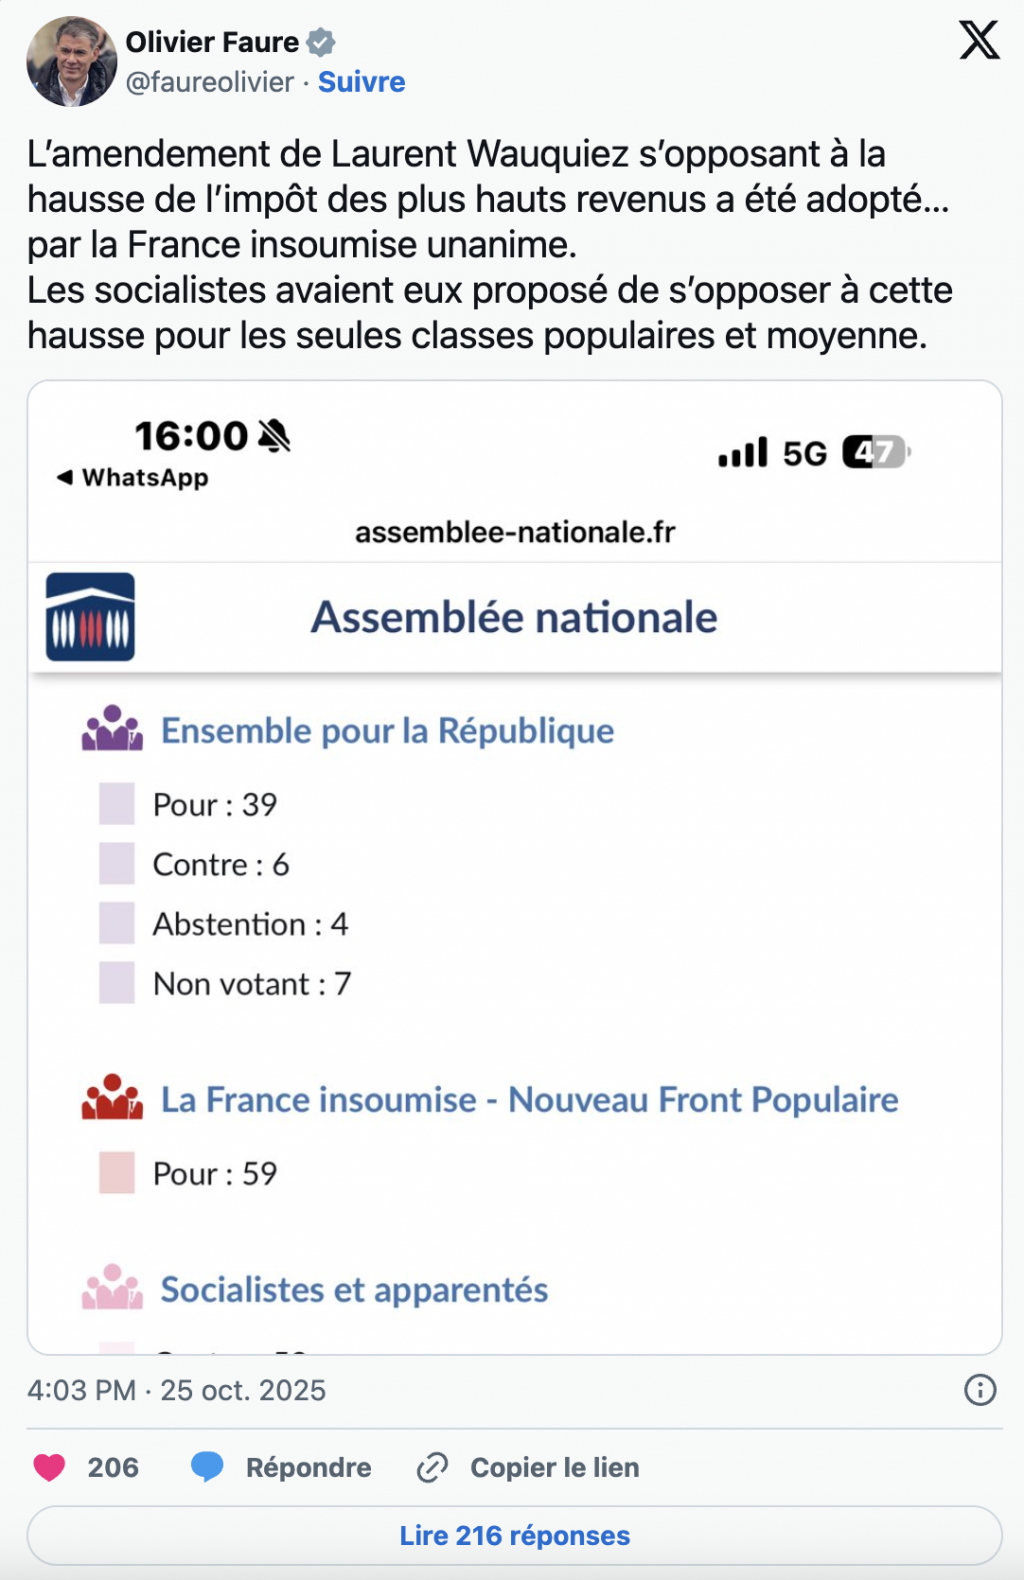The height and width of the screenshot is (1580, 1024).
Task: Click the Ensemble pour la République group icon
Action: click(x=112, y=729)
